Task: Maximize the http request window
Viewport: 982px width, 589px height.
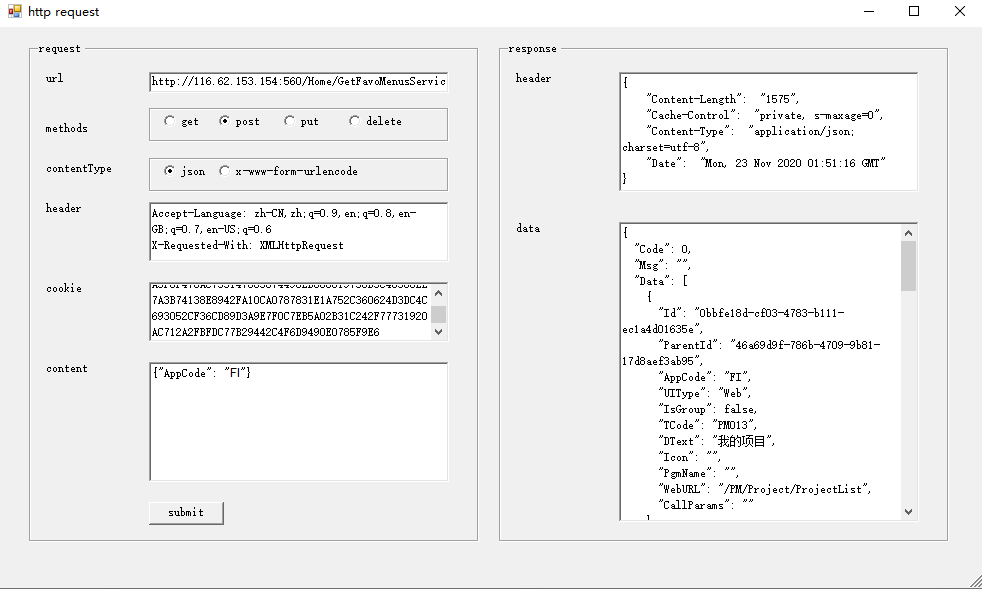Action: tap(913, 12)
